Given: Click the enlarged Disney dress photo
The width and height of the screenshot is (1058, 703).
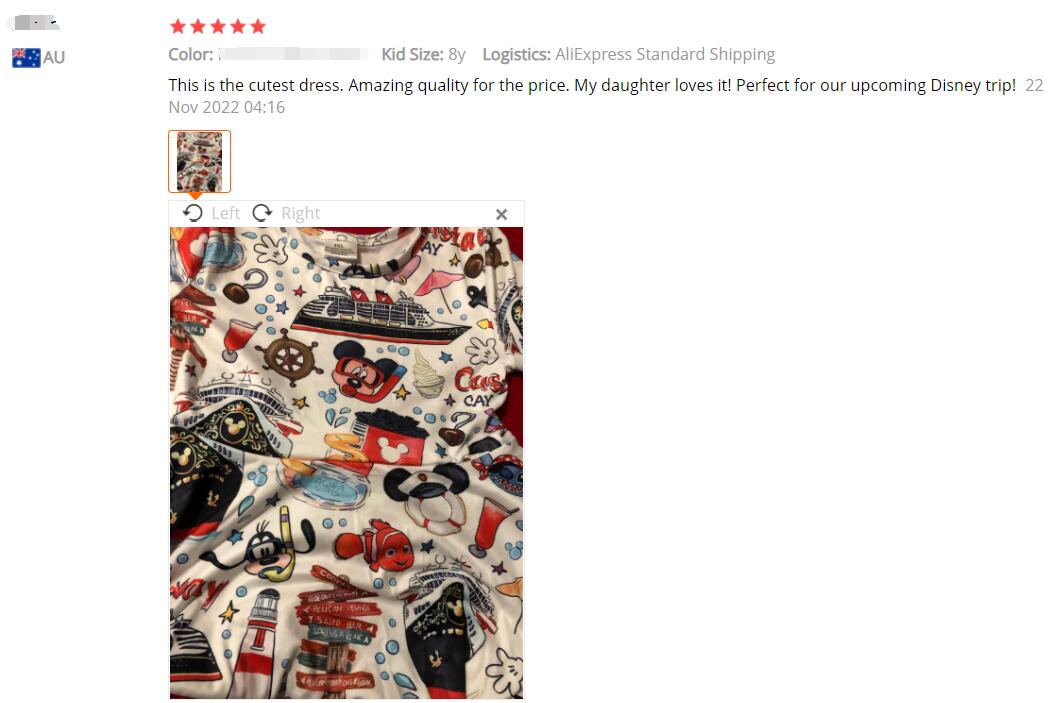Looking at the screenshot, I should (x=346, y=463).
